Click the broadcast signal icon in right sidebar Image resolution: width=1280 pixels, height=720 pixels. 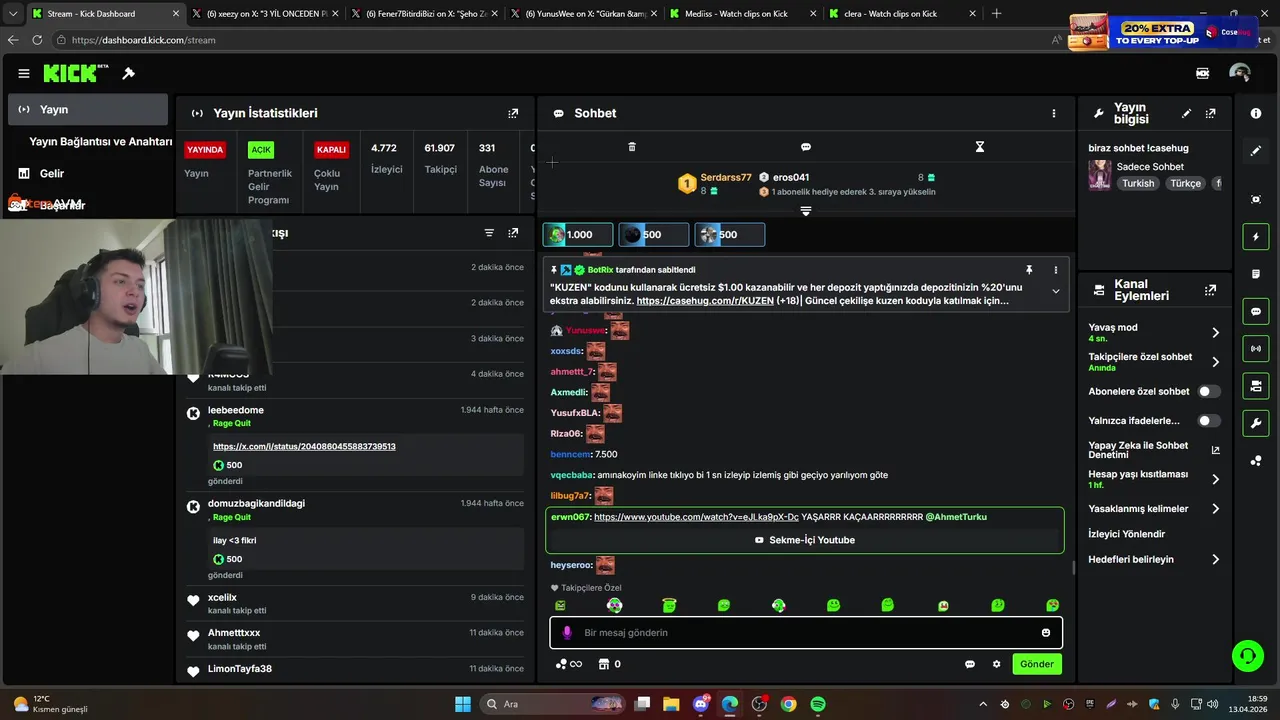(1256, 348)
